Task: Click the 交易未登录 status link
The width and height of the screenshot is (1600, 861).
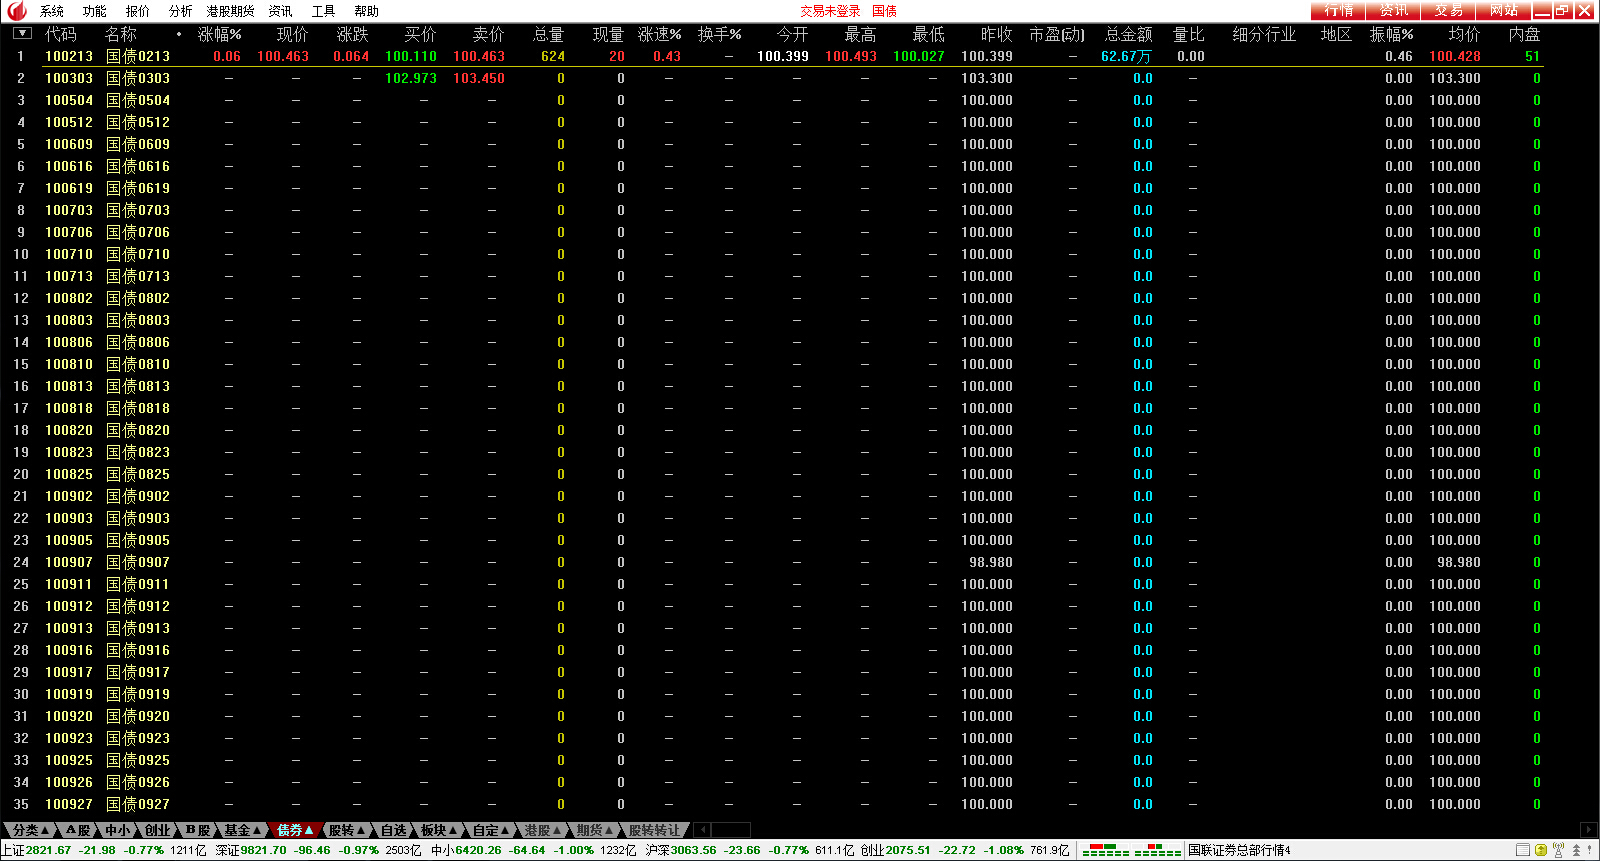Action: click(x=830, y=11)
